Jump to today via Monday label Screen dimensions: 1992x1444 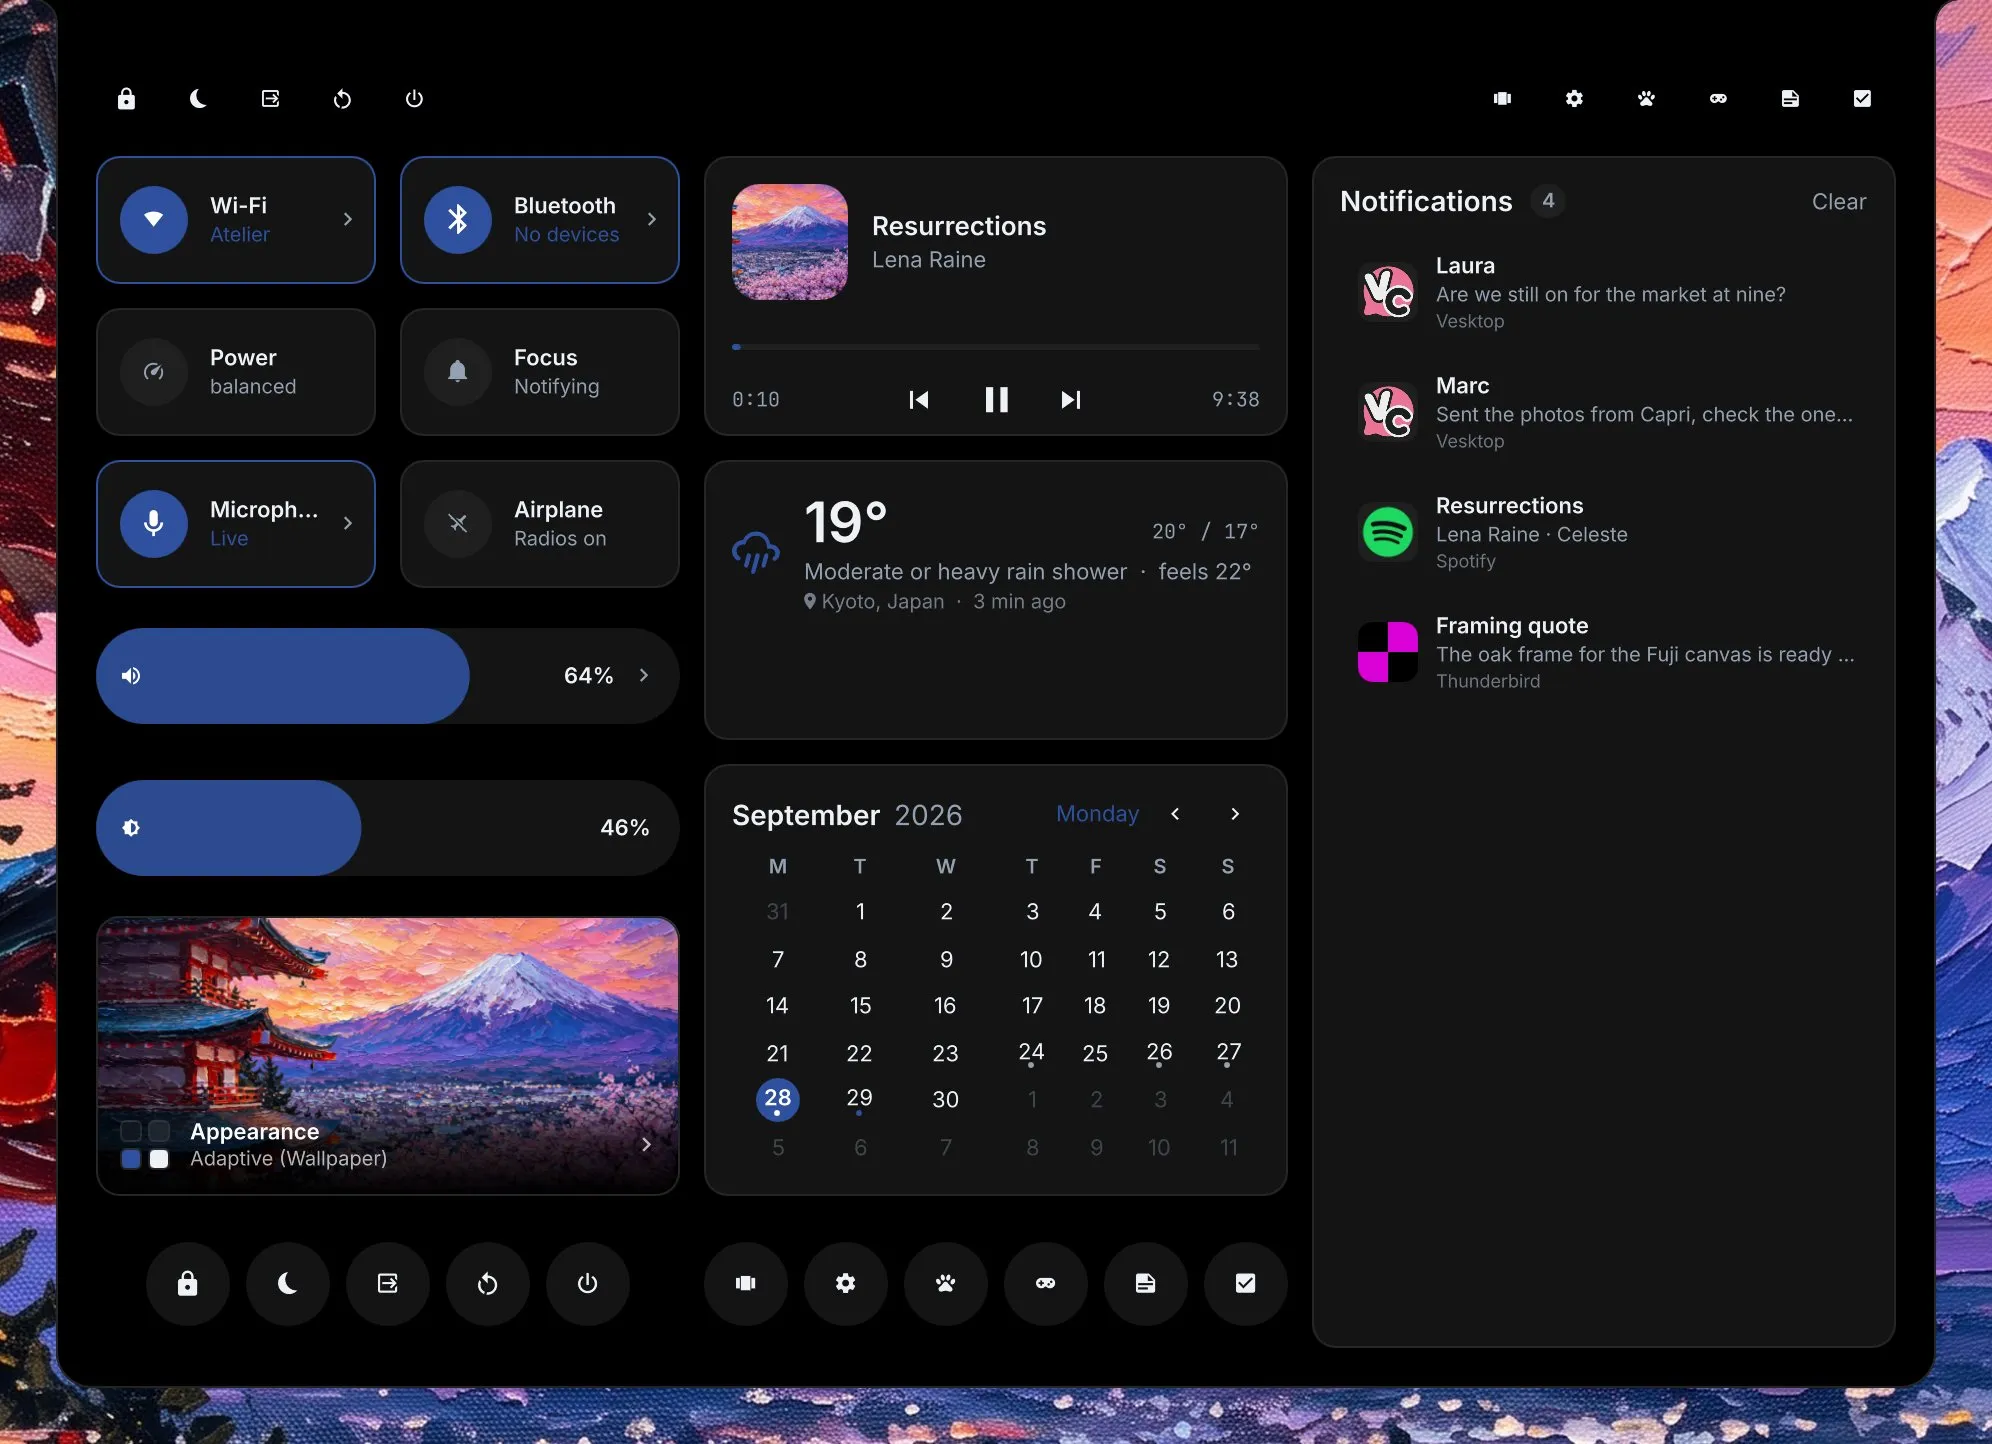[1098, 814]
